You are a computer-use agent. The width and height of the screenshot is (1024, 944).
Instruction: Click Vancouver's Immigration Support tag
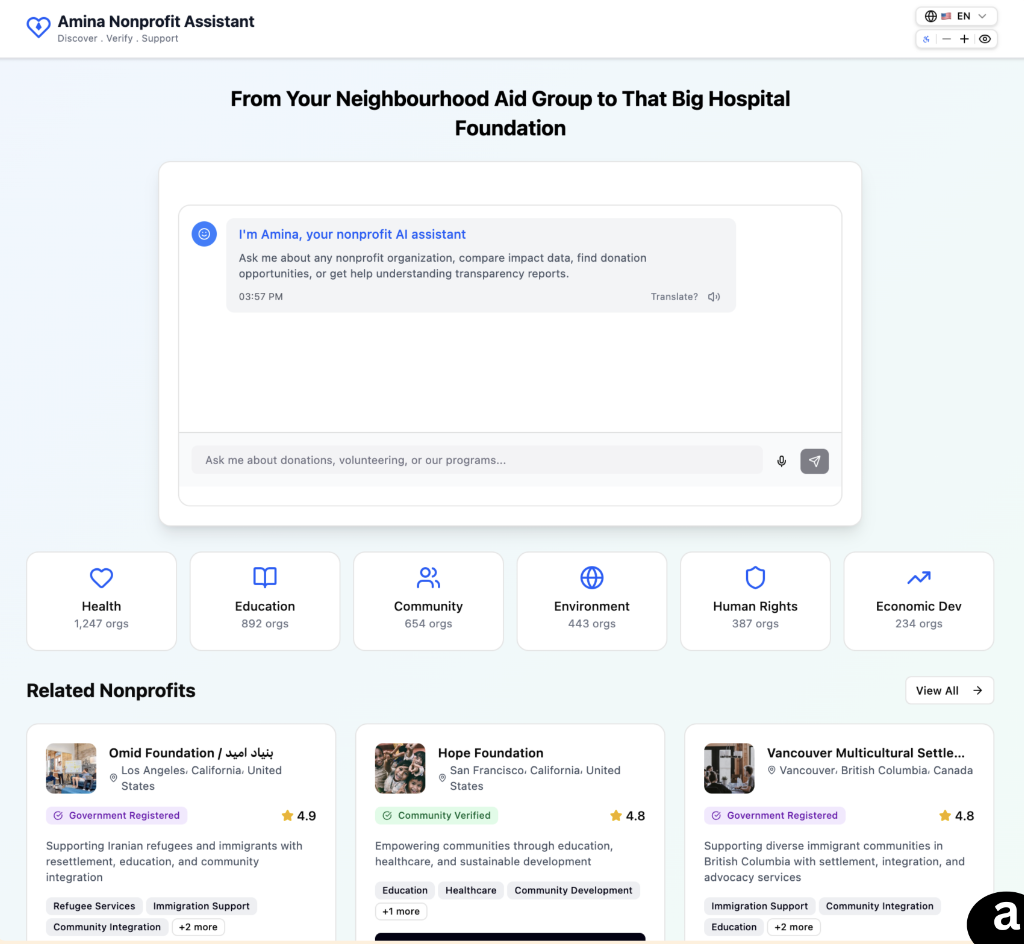pyautogui.click(x=760, y=906)
